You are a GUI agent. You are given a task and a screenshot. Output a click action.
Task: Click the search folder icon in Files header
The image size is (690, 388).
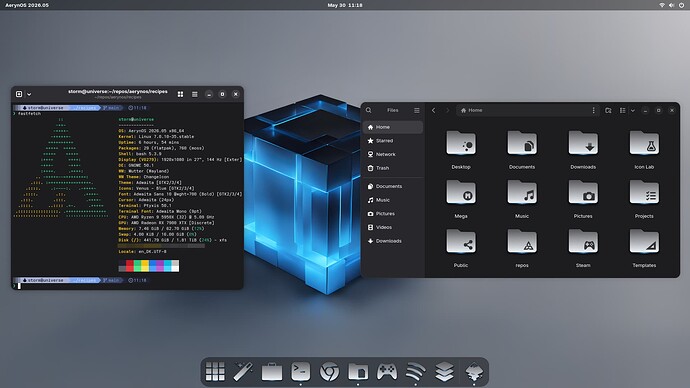coord(608,110)
